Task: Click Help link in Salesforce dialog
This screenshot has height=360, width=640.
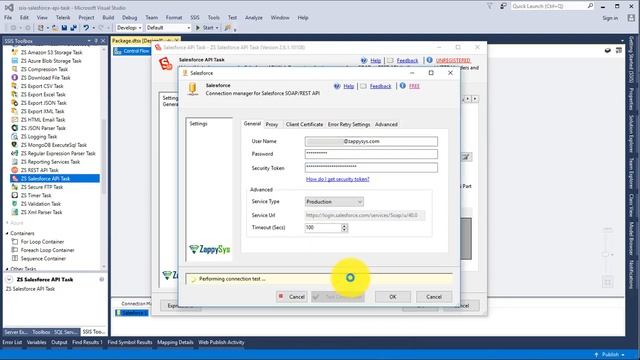Action: 349,86
